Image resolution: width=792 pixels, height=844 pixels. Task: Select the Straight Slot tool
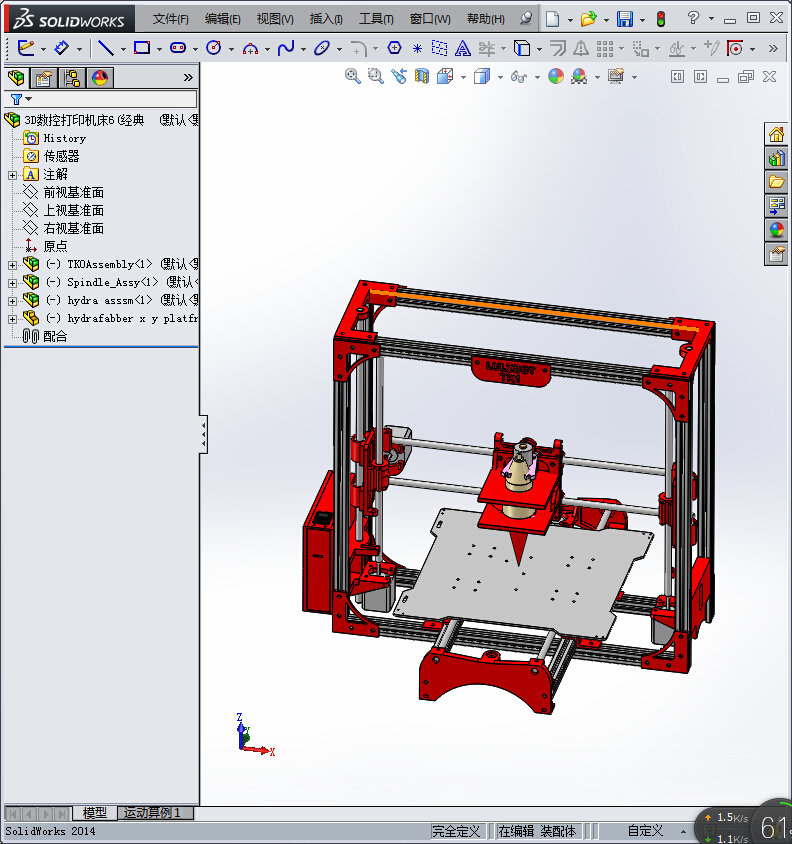click(x=178, y=48)
